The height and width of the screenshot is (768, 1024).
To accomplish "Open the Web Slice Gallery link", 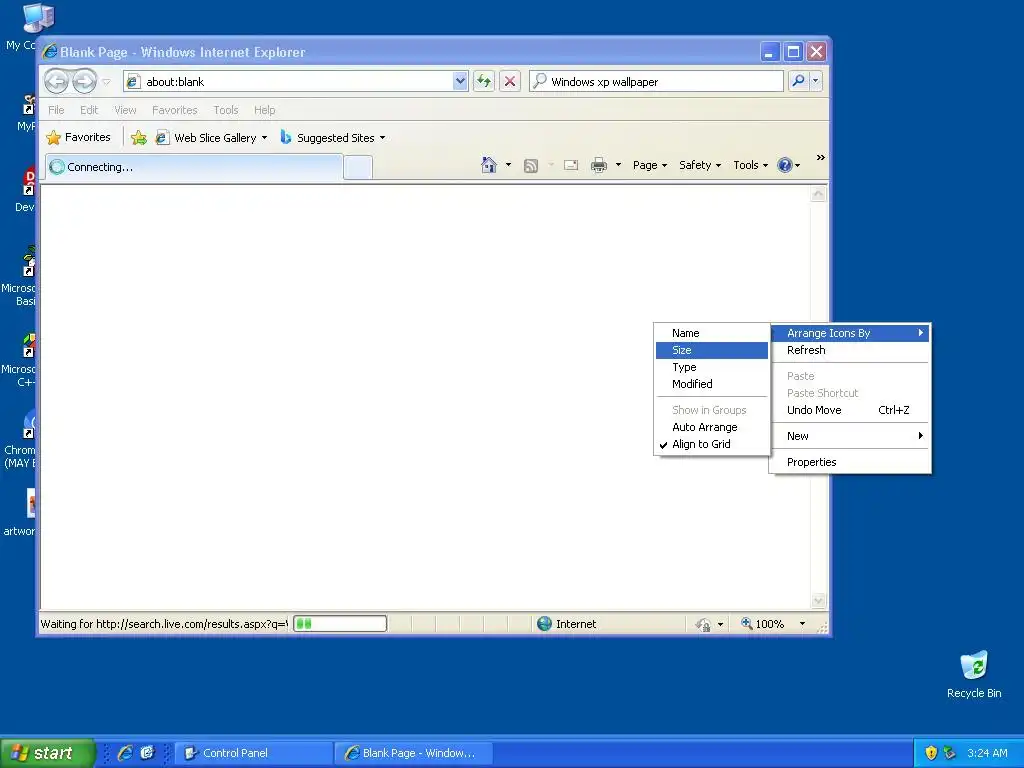I will (x=212, y=138).
